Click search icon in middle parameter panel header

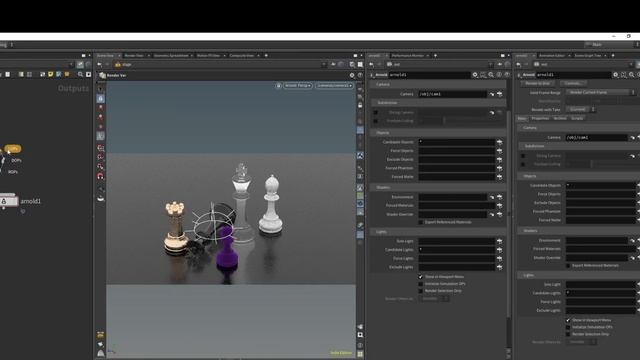pos(491,75)
